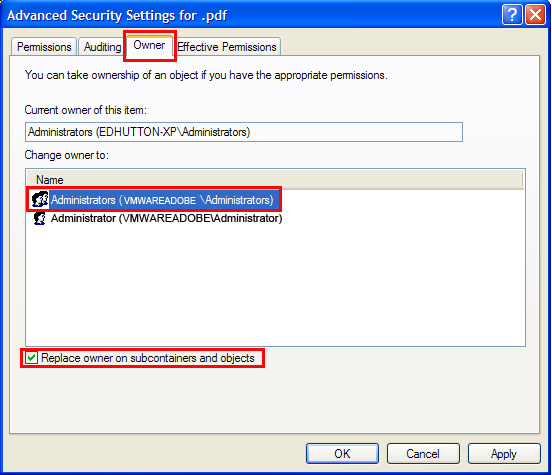
Task: Click the dialog title bar text
Action: [x=117, y=15]
